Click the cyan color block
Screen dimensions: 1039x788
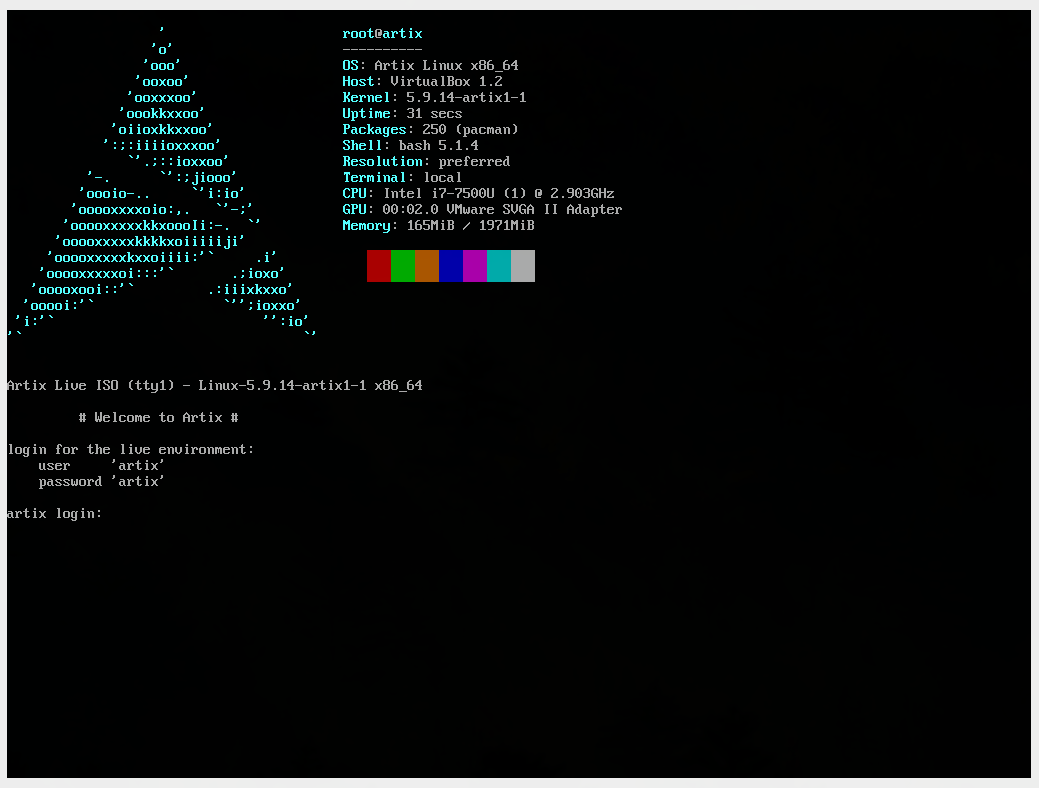[x=499, y=266]
